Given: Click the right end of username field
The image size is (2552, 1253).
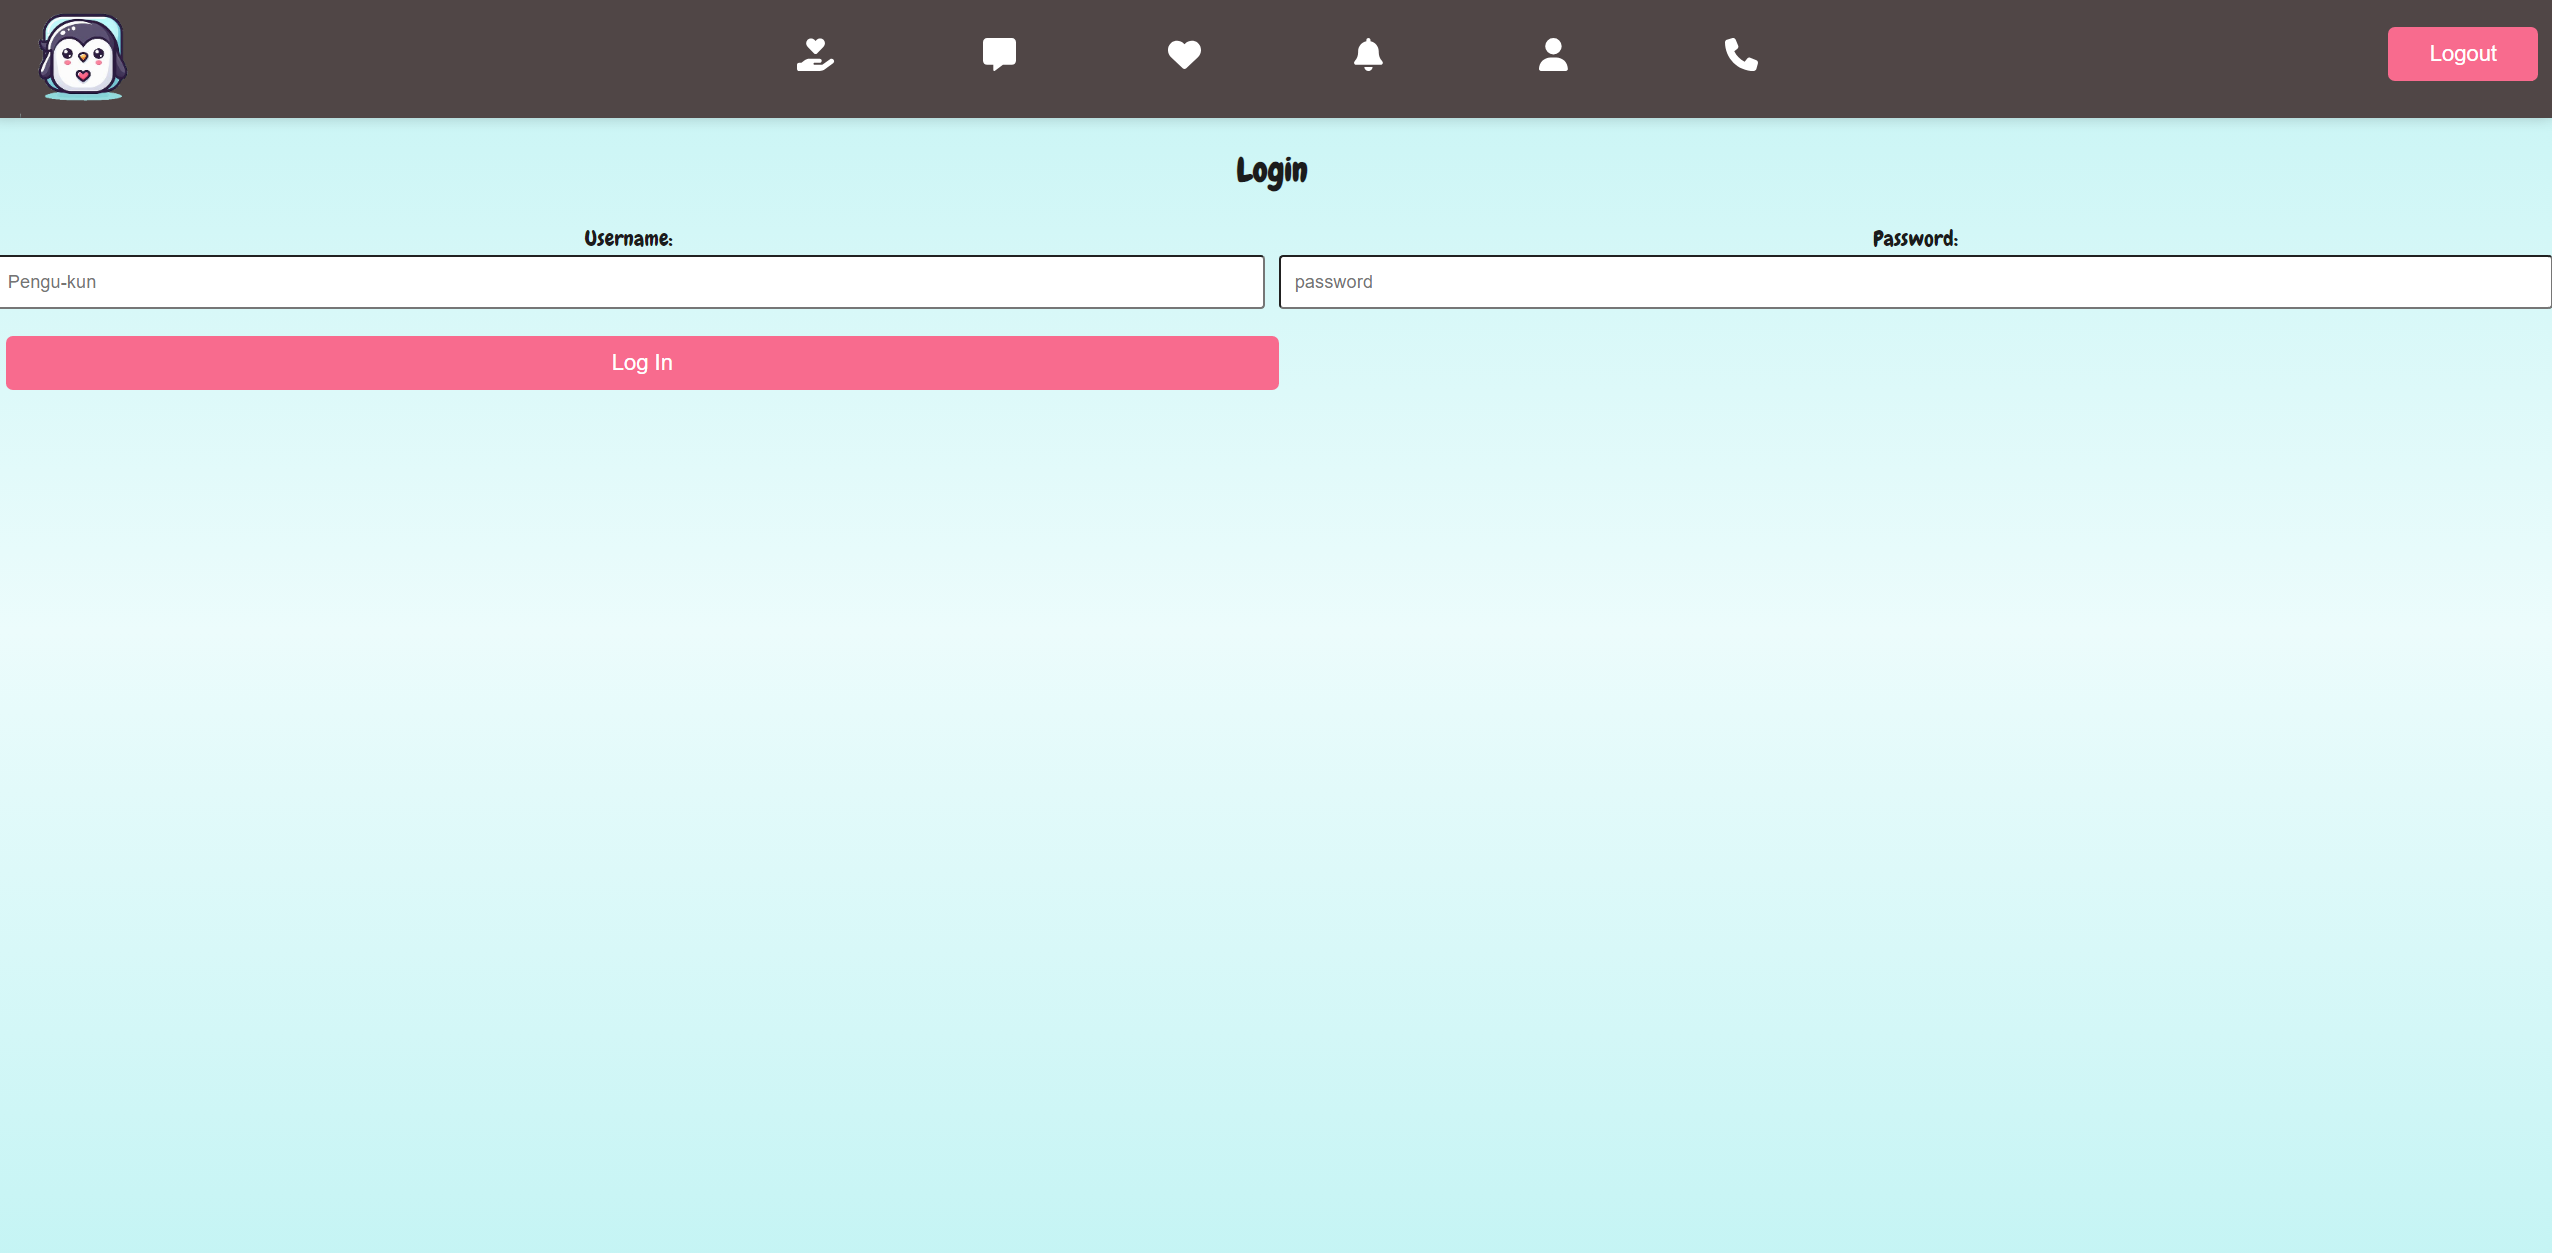Looking at the screenshot, I should point(1235,282).
